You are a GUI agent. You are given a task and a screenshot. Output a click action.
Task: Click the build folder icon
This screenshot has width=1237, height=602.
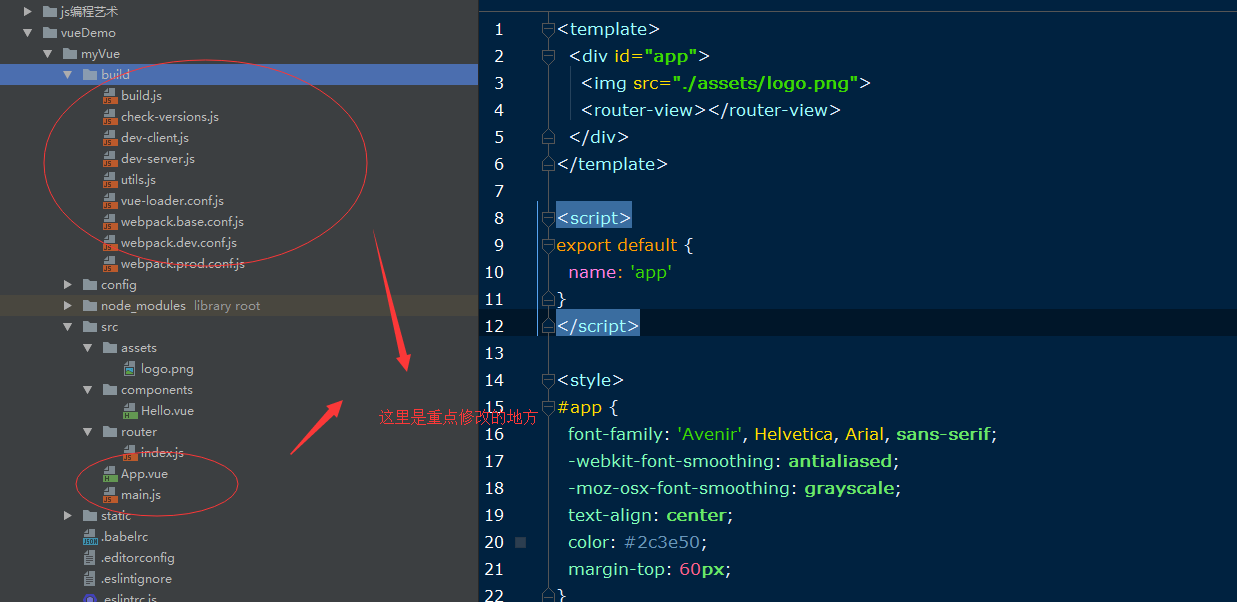click(x=90, y=75)
